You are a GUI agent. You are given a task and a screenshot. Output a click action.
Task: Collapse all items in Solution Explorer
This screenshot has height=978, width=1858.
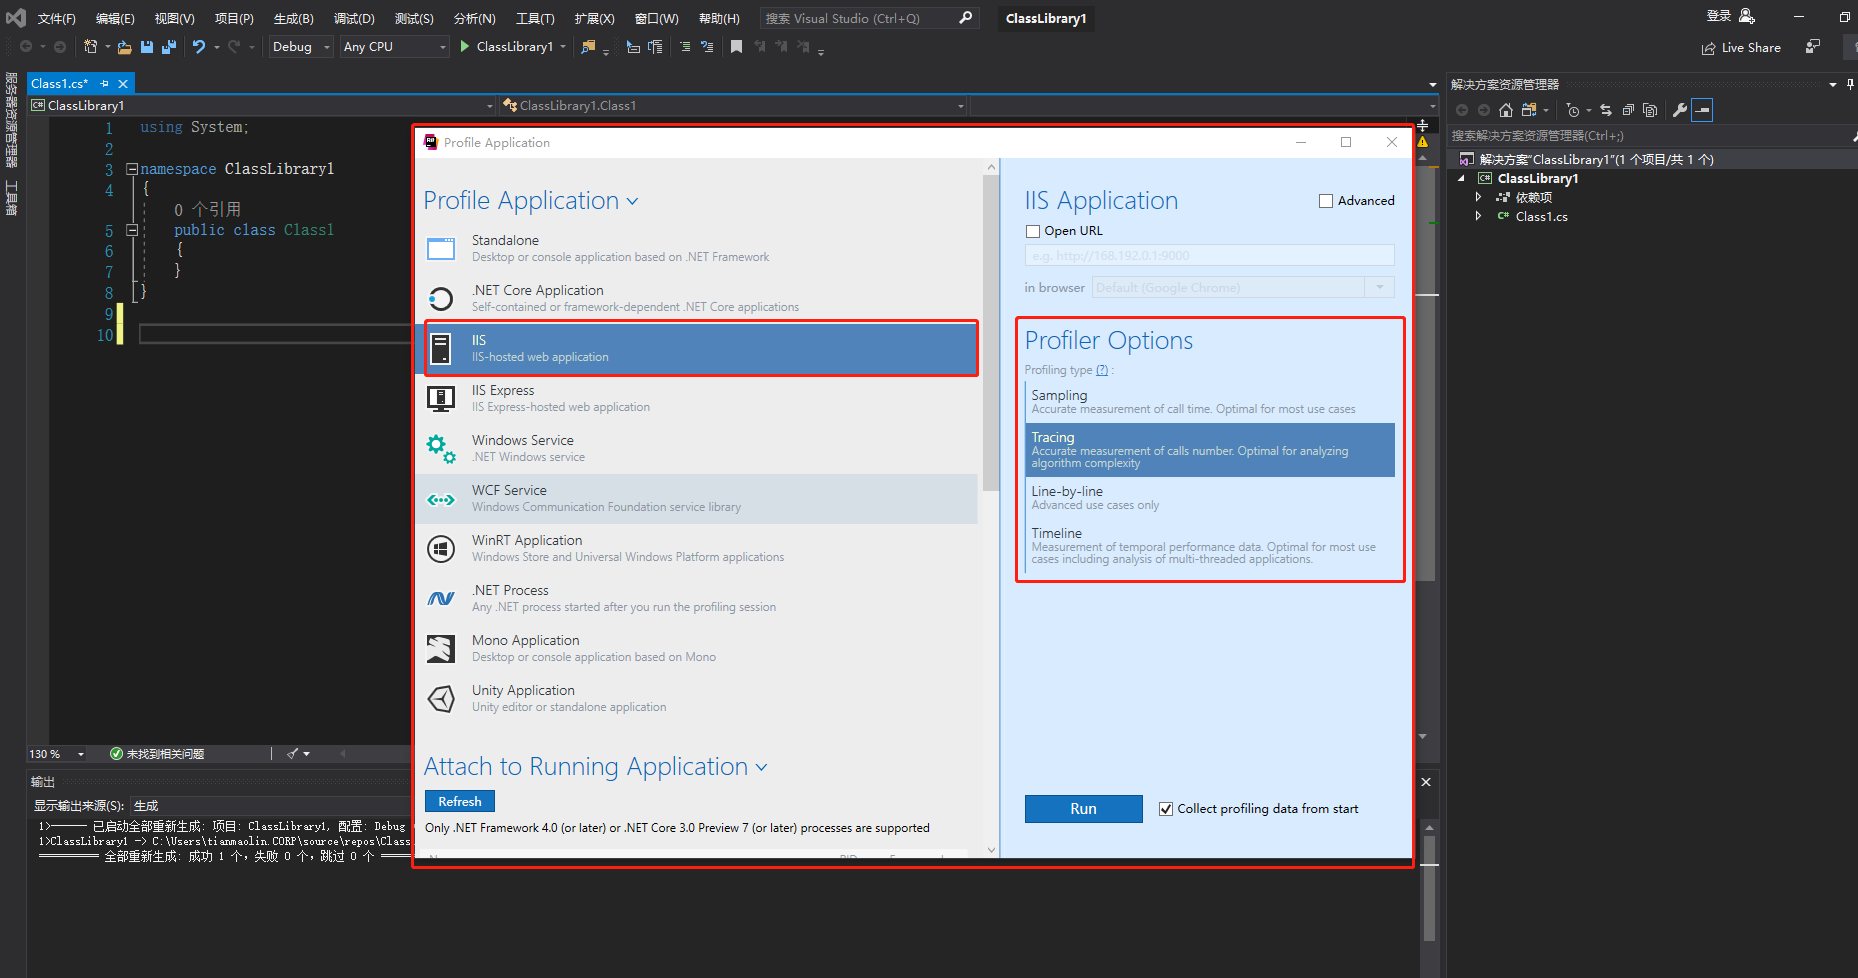tap(1628, 110)
